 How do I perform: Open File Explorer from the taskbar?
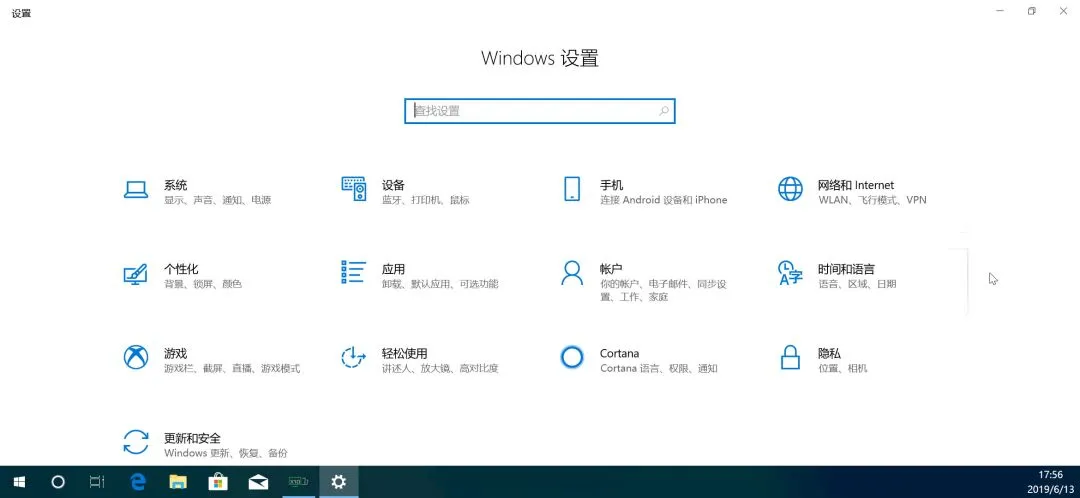(x=178, y=481)
